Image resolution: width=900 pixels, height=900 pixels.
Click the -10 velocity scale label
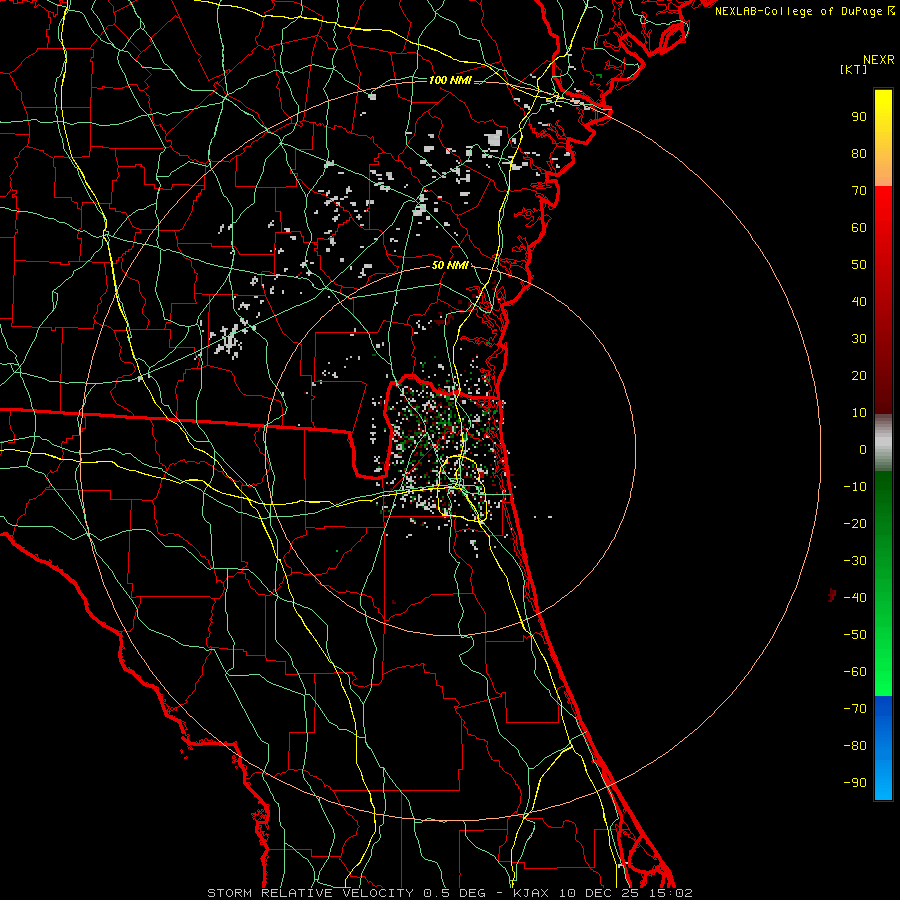[x=855, y=487]
